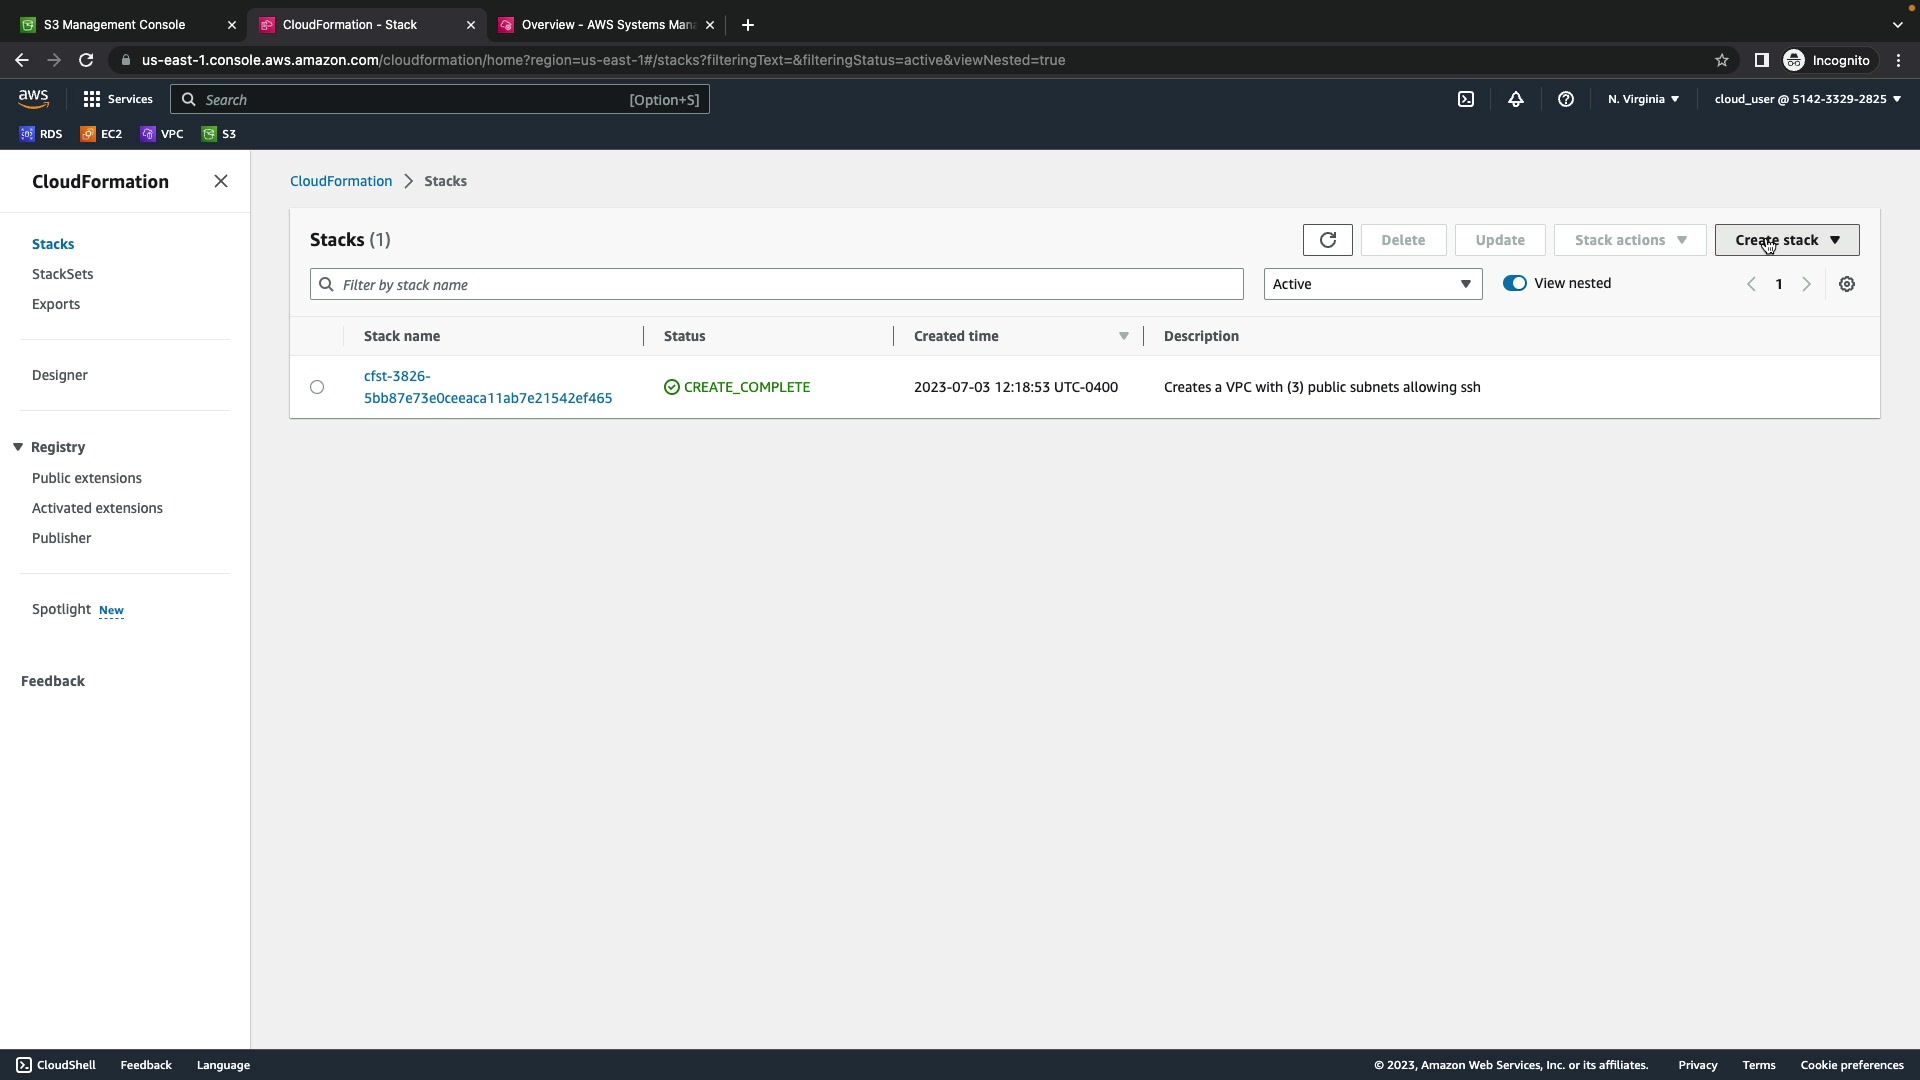Open the Active status filter dropdown

coord(1372,284)
